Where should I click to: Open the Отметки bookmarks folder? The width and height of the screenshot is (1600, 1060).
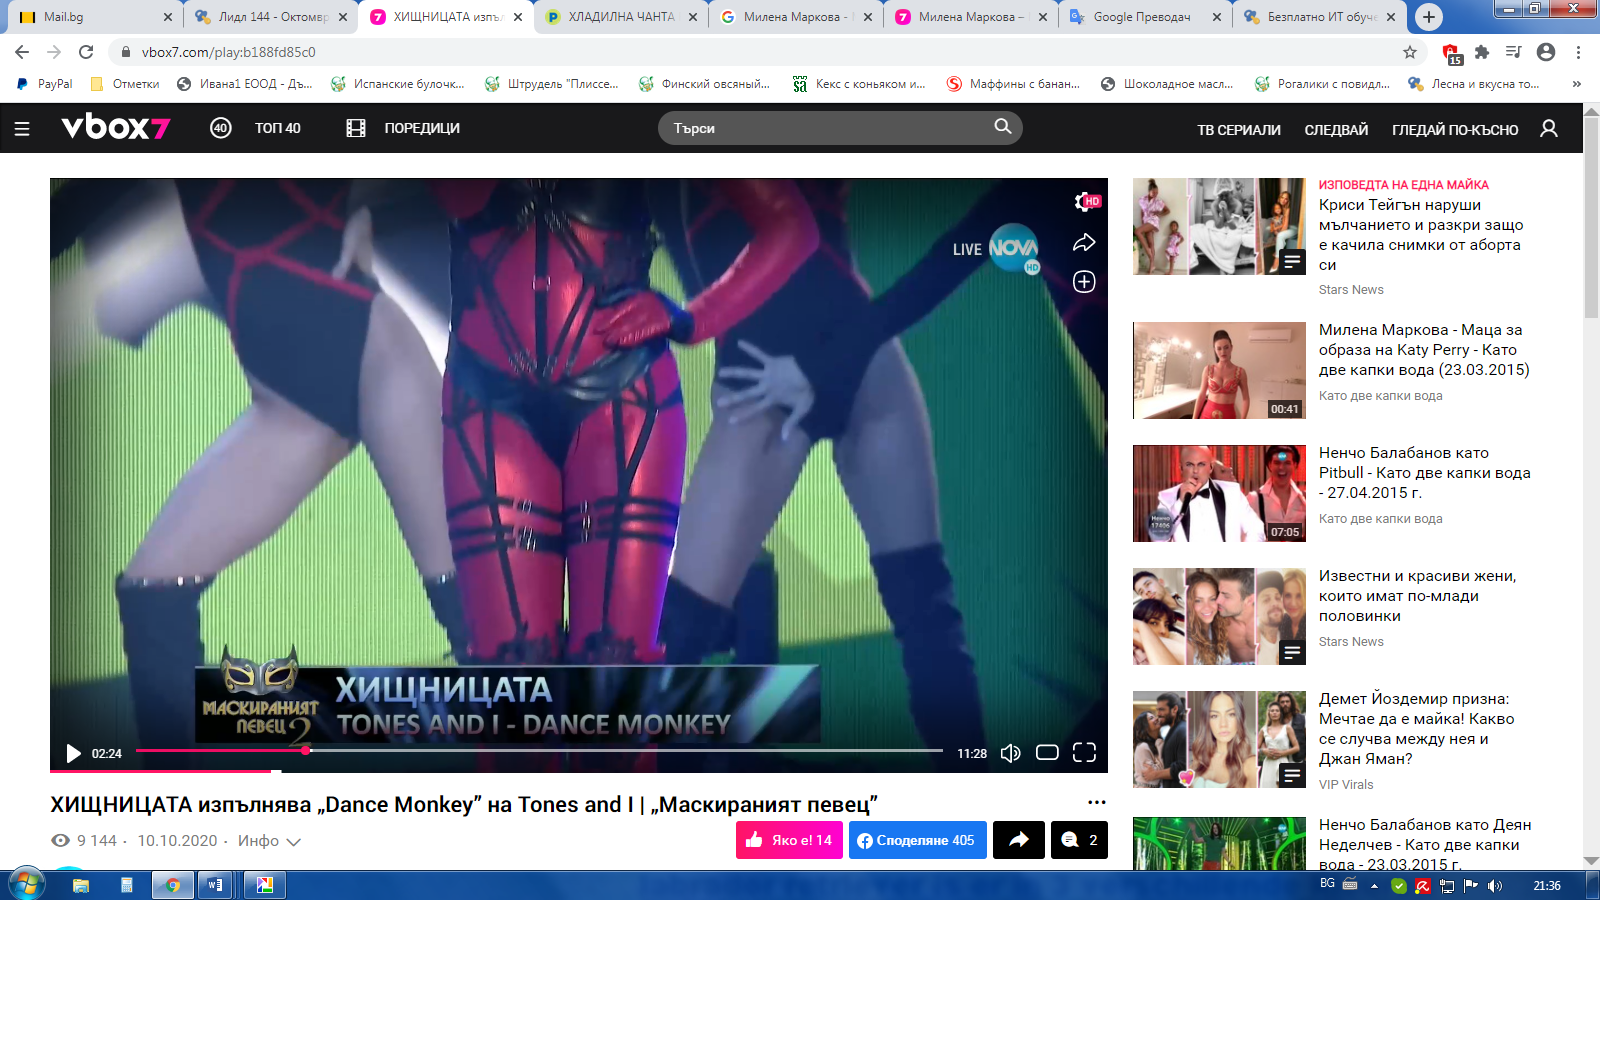pyautogui.click(x=125, y=84)
